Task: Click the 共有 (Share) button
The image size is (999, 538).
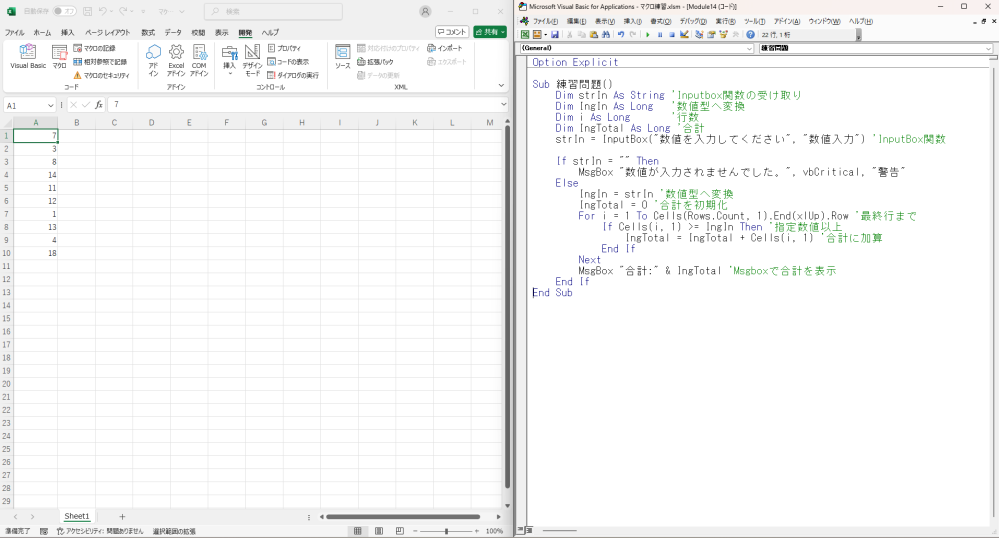Action: (489, 32)
